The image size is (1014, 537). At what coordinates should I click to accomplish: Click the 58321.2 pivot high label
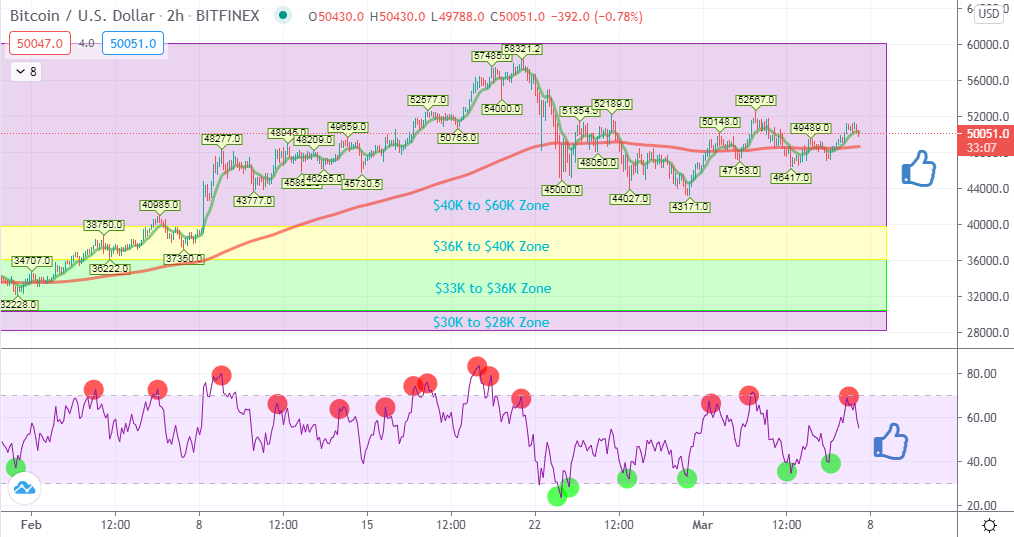tap(522, 49)
